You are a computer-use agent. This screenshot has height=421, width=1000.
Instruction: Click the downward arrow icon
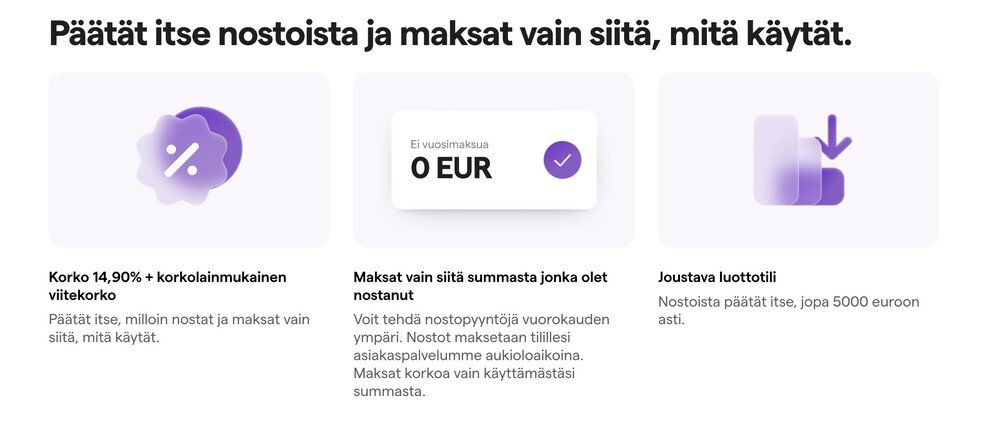click(x=832, y=136)
